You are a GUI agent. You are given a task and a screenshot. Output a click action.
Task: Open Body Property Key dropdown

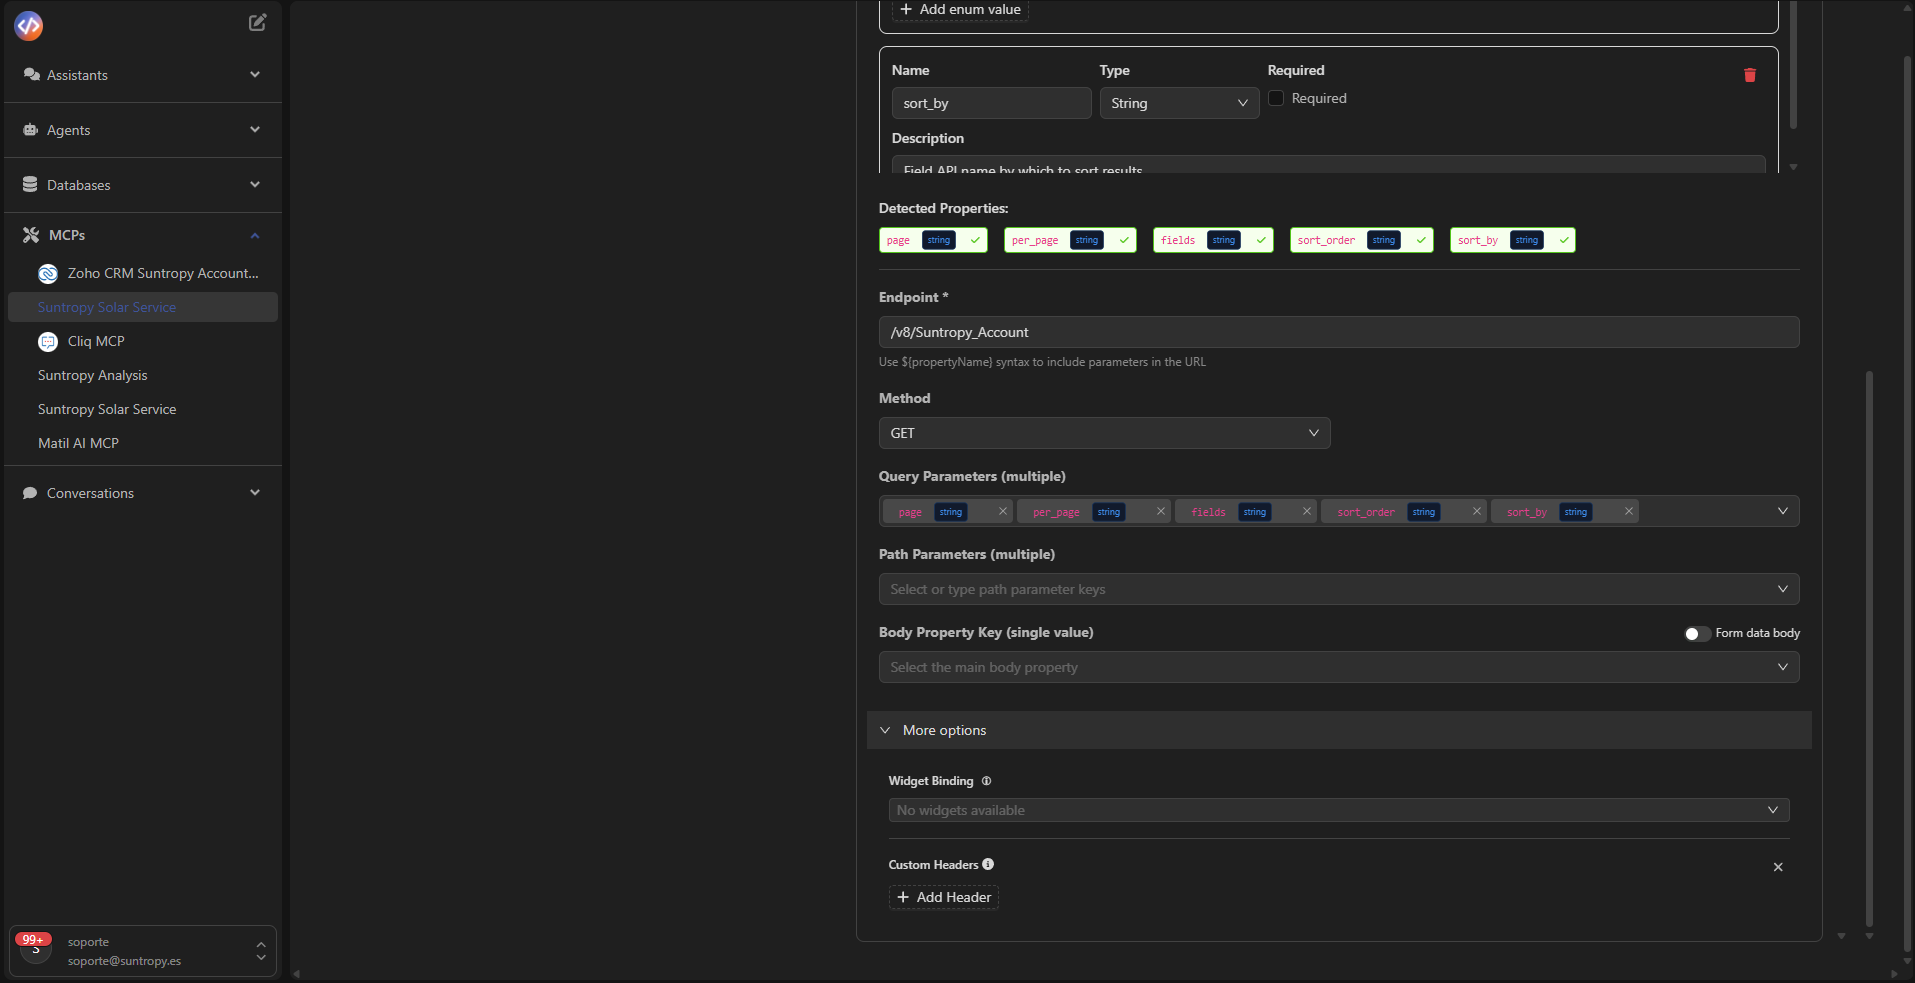coord(1339,667)
